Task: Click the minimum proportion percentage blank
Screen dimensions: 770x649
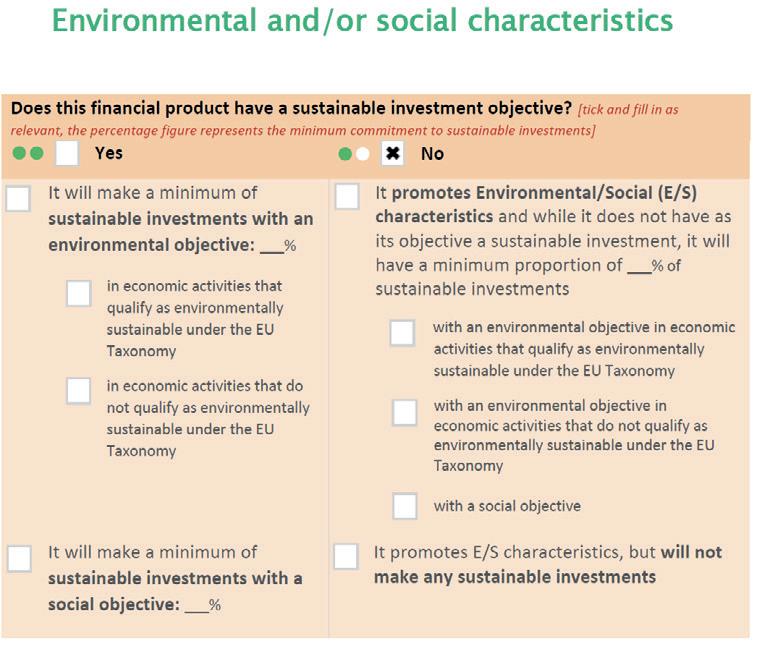Action: click(x=639, y=266)
